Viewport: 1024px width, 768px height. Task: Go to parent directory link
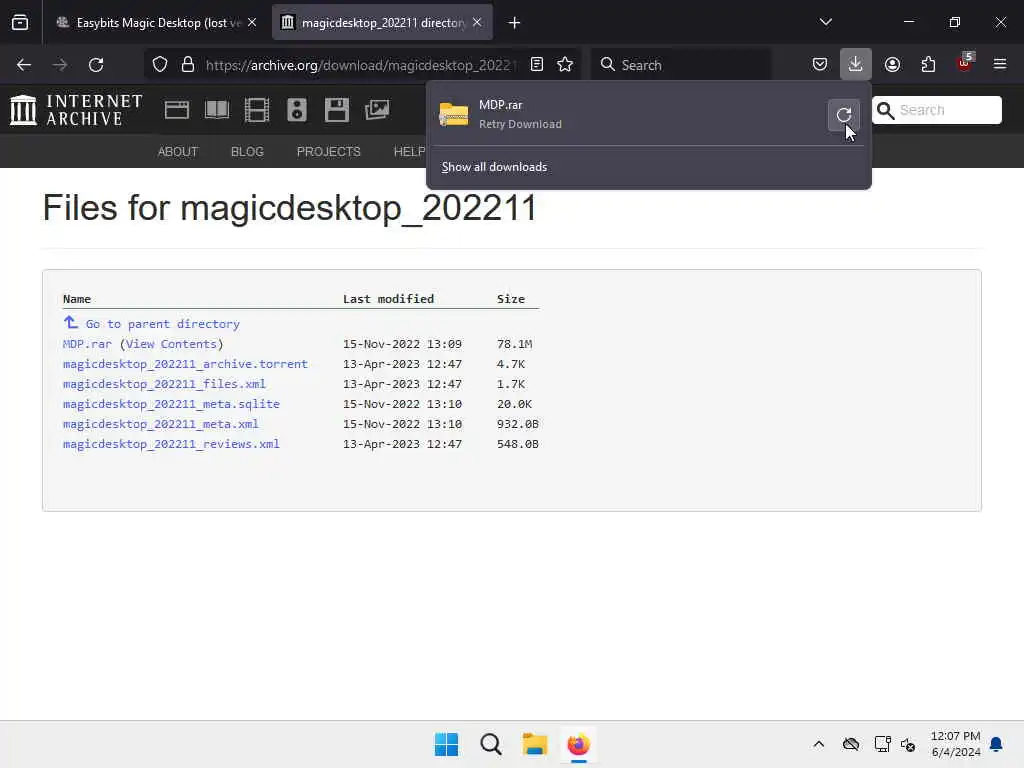[x=163, y=324]
